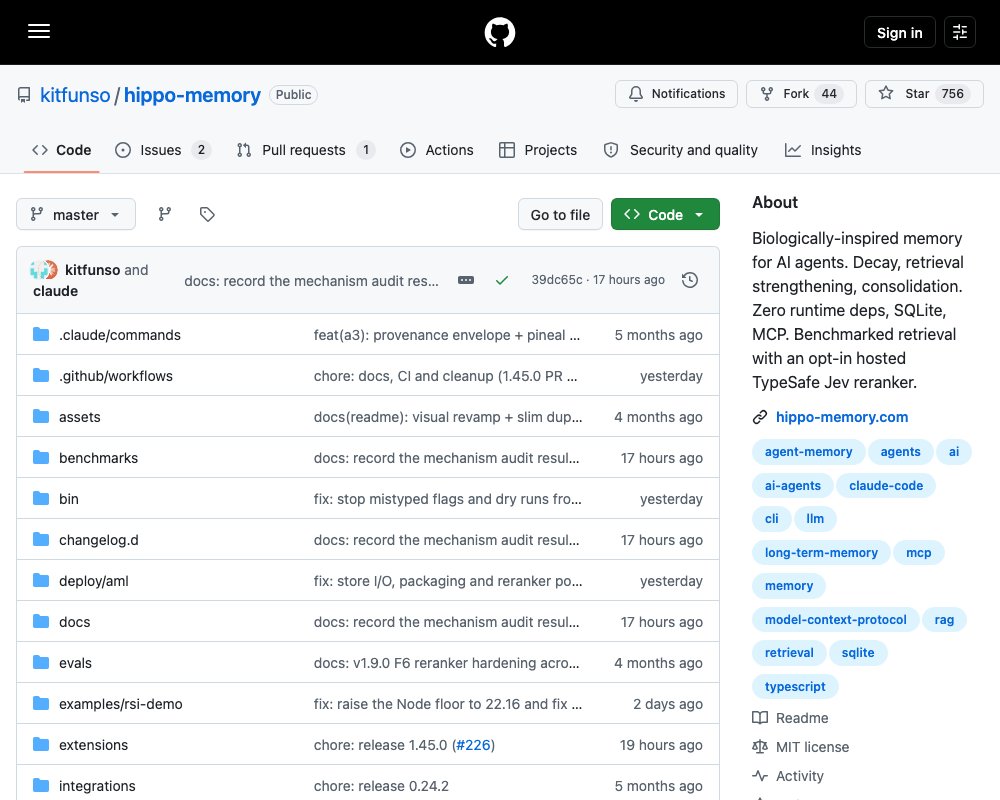Select the cli topic tag

772,519
